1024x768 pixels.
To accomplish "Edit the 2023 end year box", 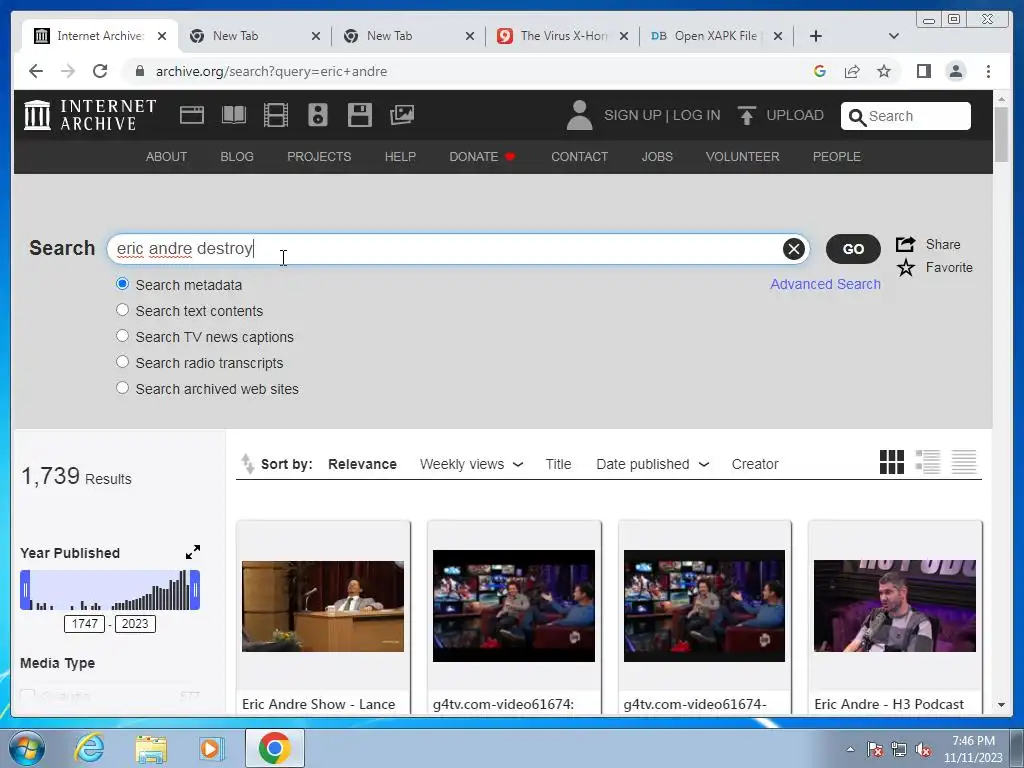I will point(135,624).
